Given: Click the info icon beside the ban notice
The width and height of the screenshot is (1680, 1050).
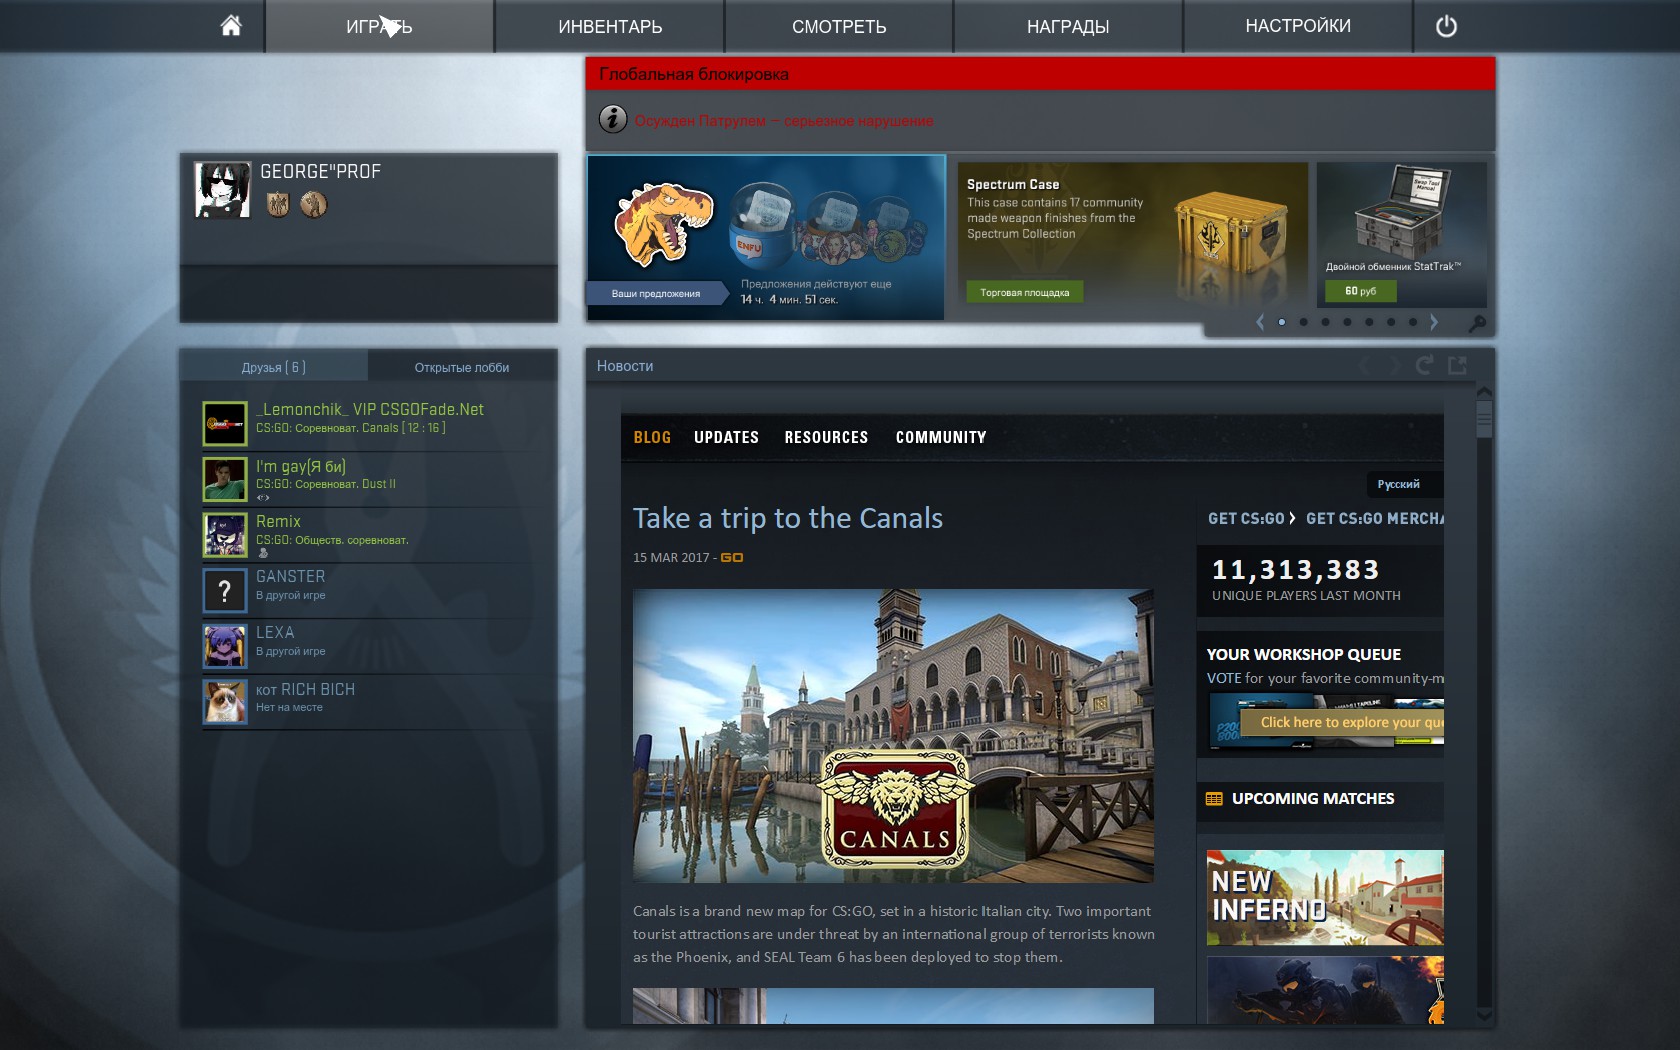Looking at the screenshot, I should [x=613, y=119].
